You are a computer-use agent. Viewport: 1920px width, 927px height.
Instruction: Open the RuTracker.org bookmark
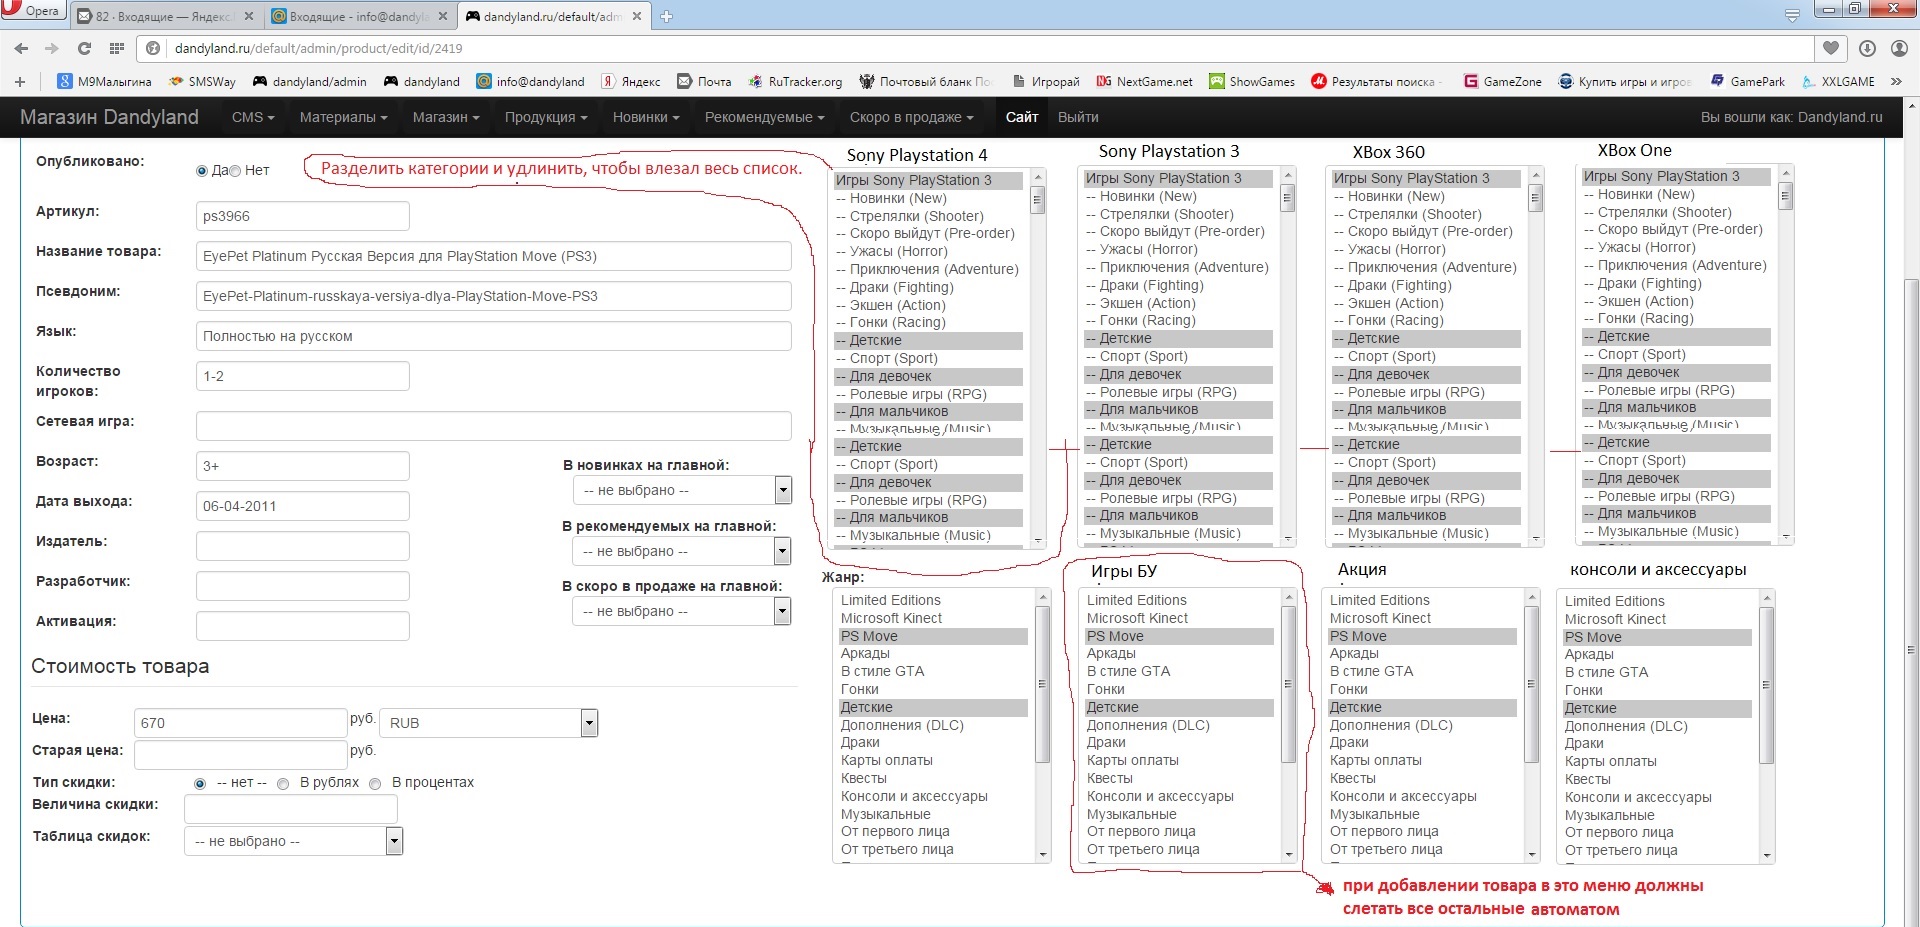(x=795, y=81)
